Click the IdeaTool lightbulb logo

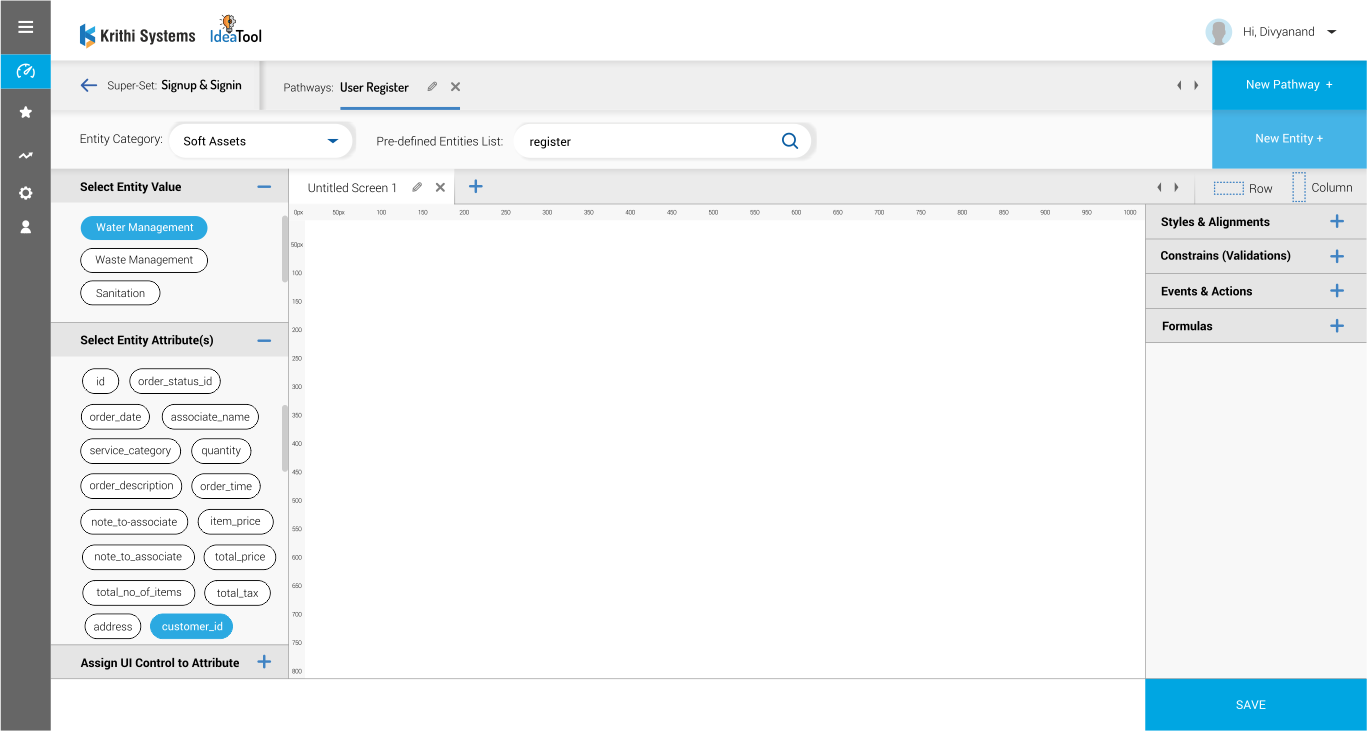tap(236, 30)
